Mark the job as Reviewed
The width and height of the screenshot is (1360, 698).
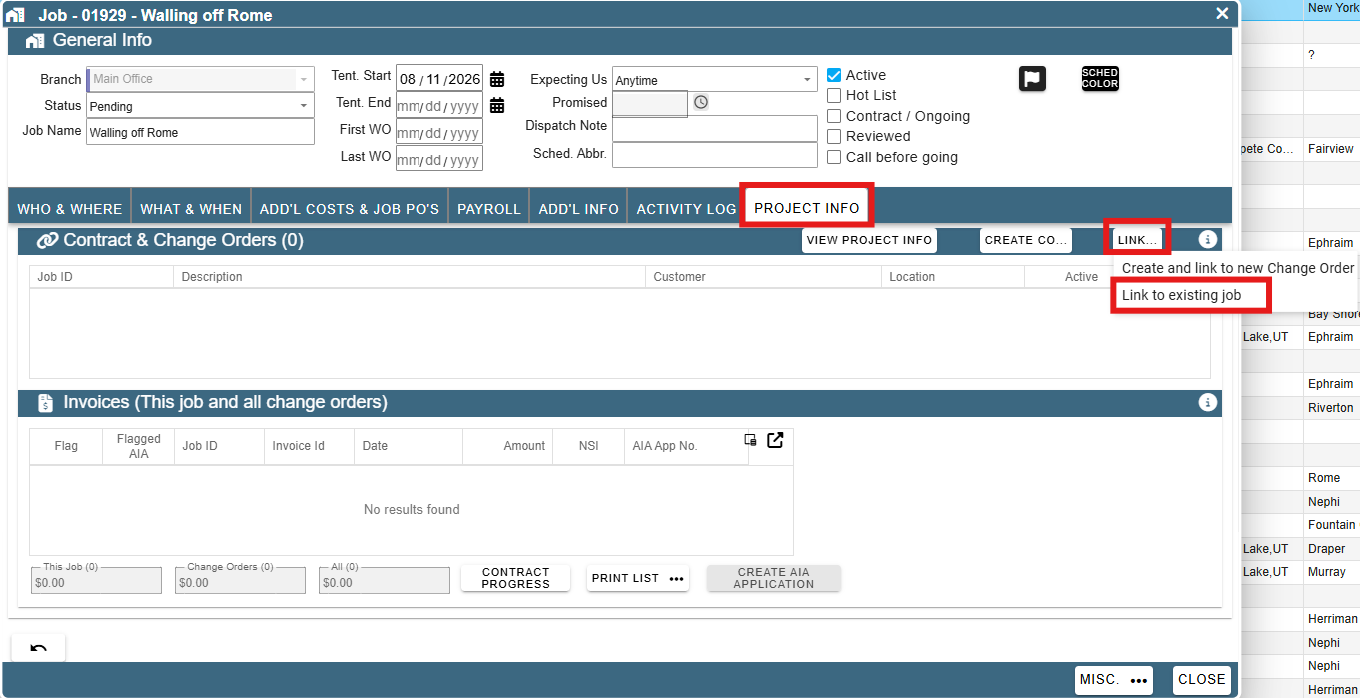click(x=834, y=136)
